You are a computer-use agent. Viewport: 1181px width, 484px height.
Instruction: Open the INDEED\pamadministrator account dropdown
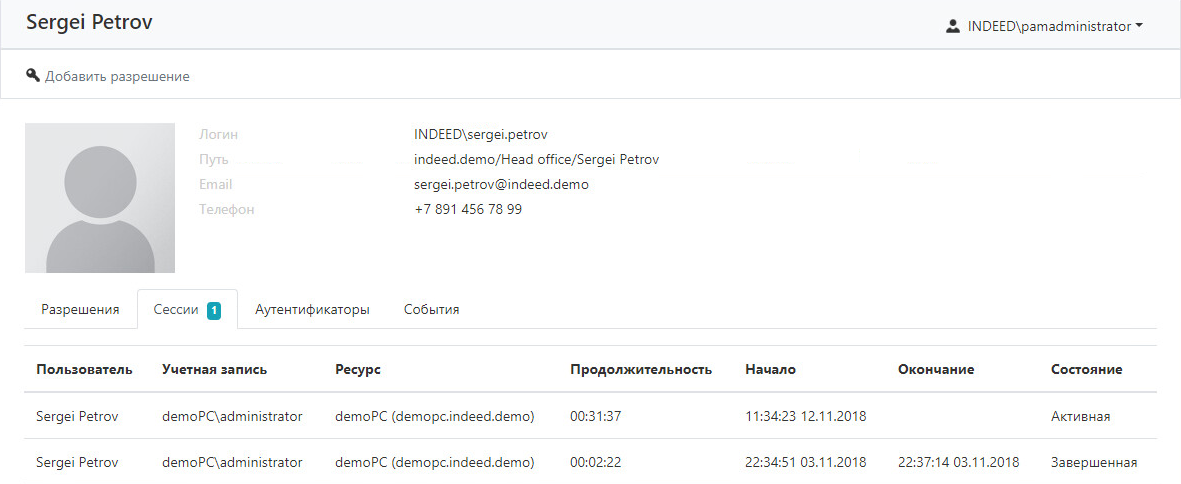[x=1047, y=27]
